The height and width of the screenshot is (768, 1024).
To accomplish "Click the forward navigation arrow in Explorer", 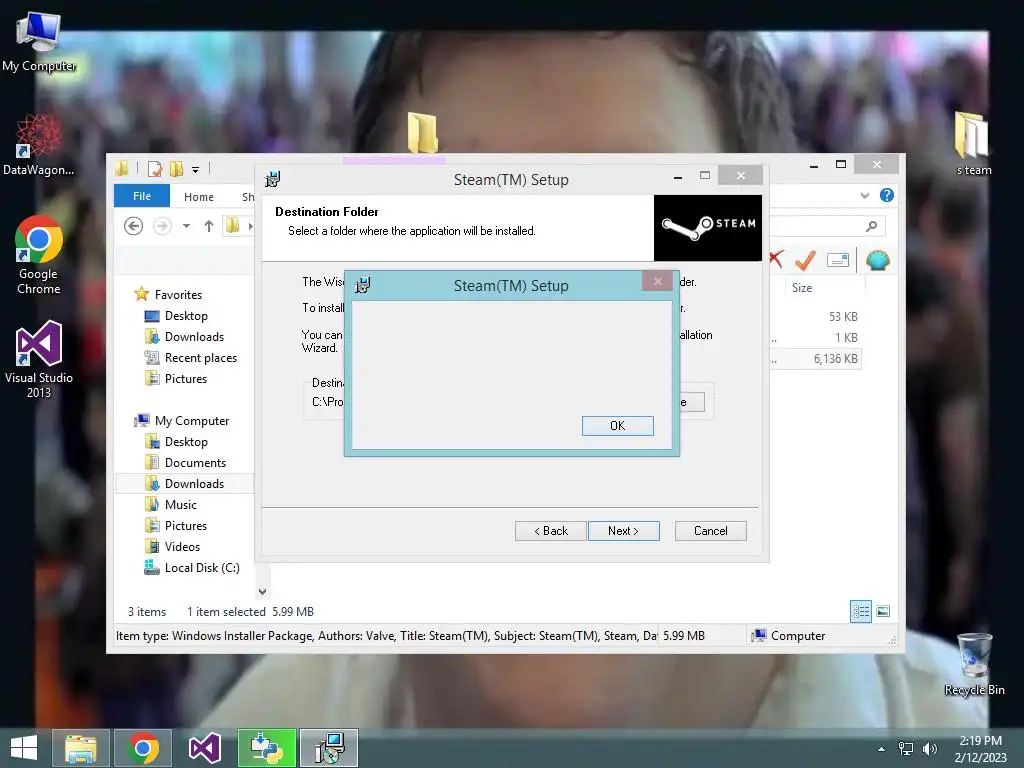I will tap(162, 226).
